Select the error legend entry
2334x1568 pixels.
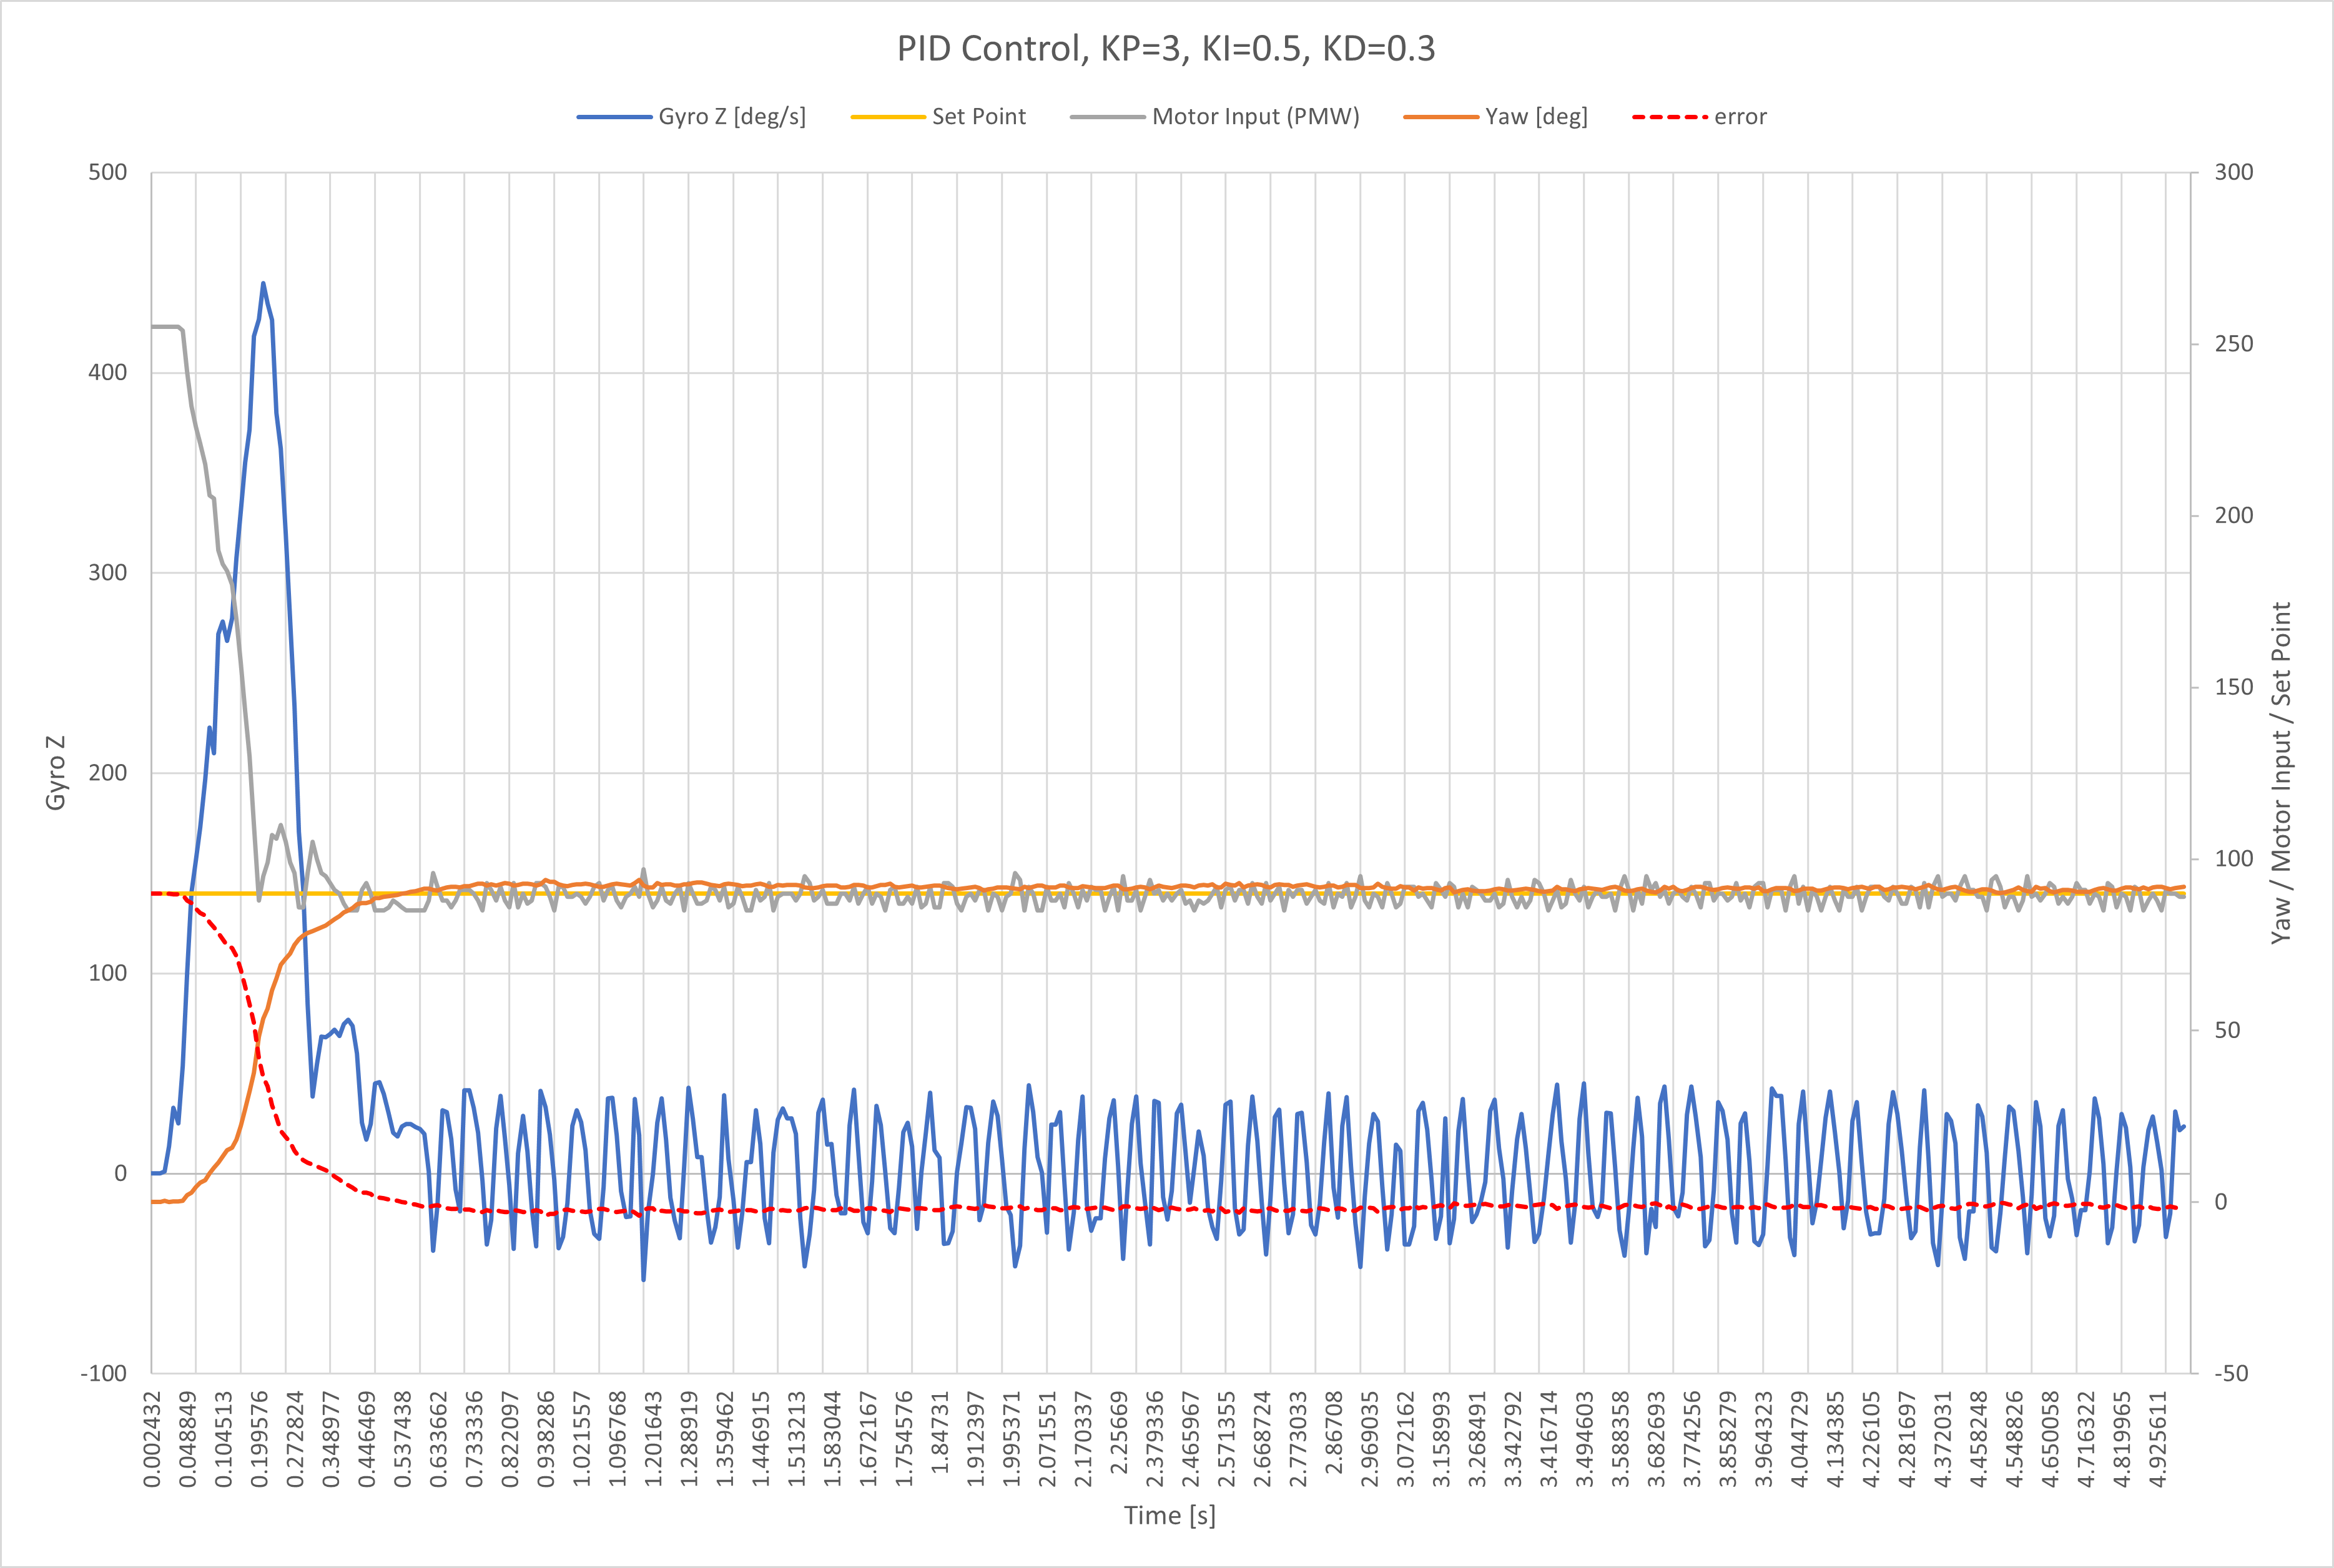[1700, 117]
